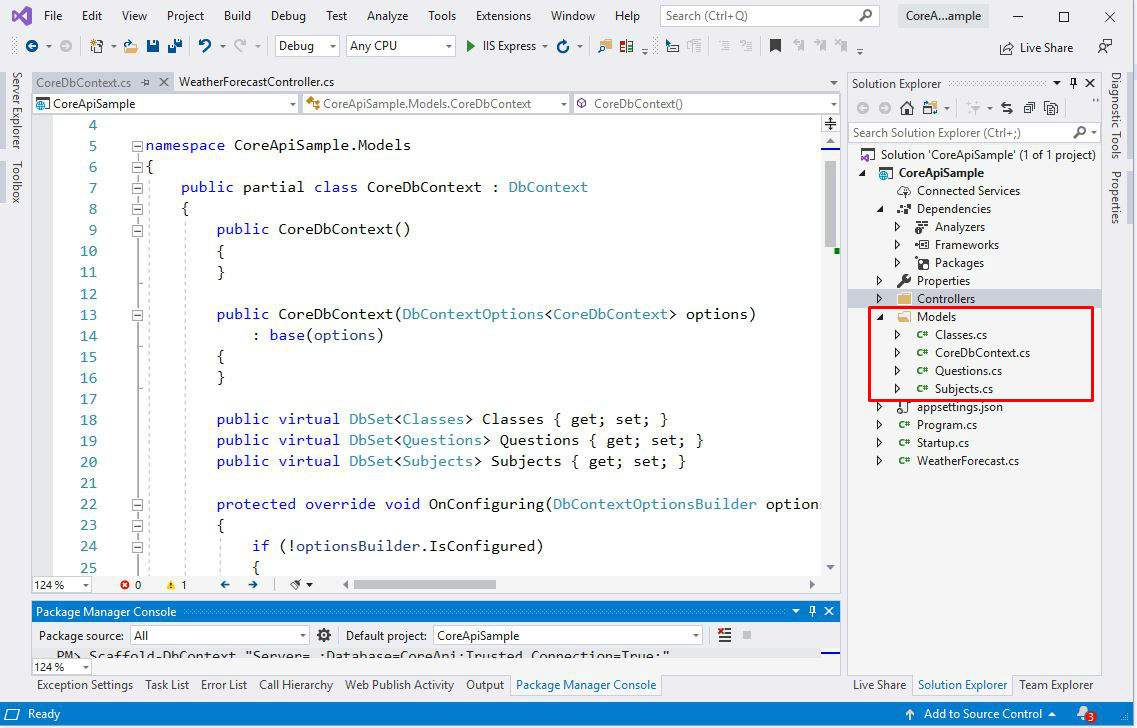
Task: Open the CoreApiSample.Models.CoreDbContext type dropdown
Action: pyautogui.click(x=437, y=104)
